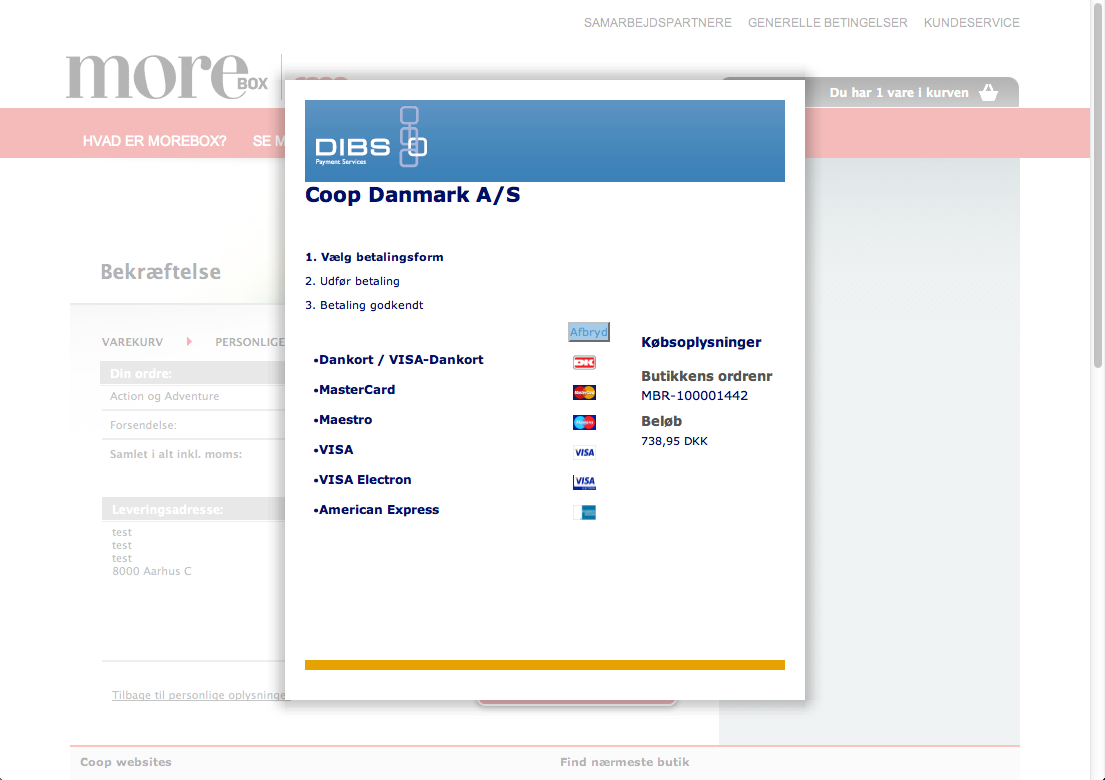Select VISA Electron payment option
The height and width of the screenshot is (780, 1105).
click(363, 480)
